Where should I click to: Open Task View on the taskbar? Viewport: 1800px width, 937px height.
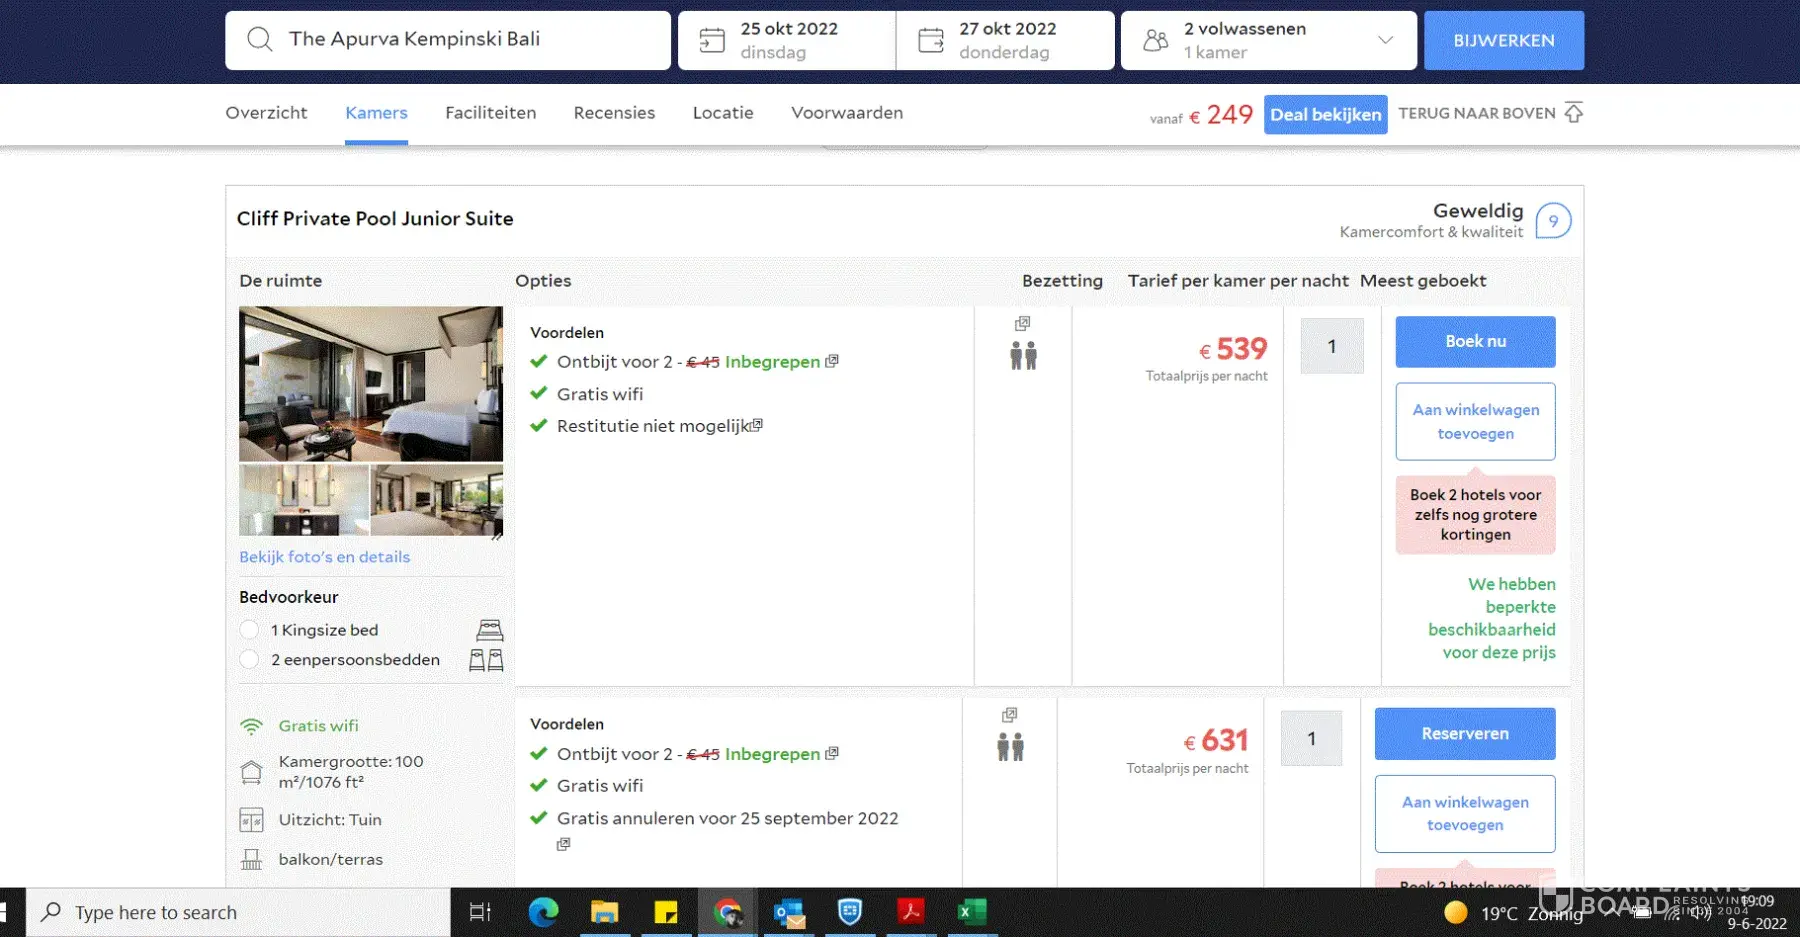pyautogui.click(x=480, y=912)
